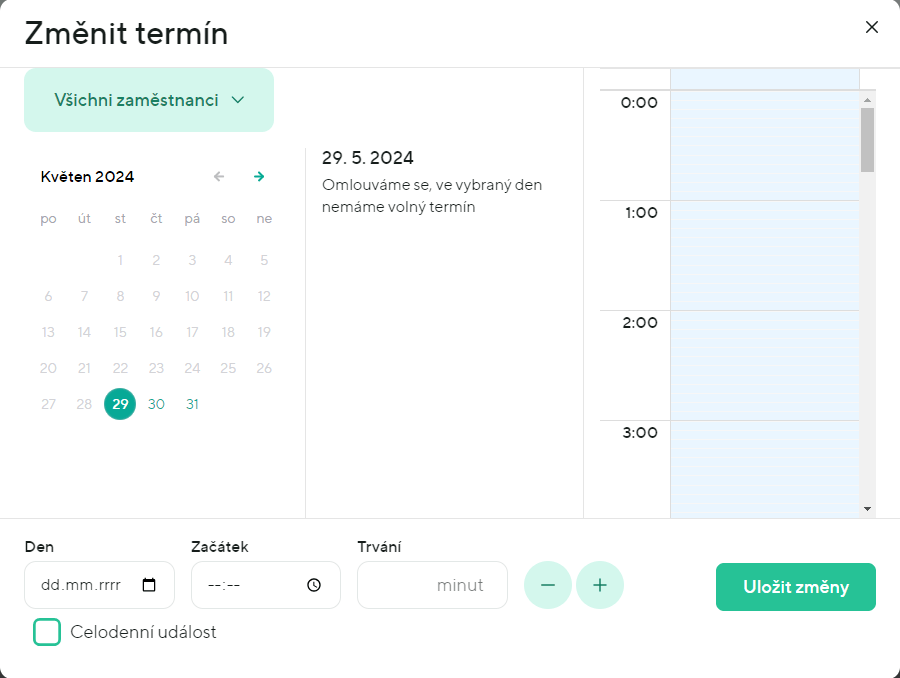Focus the Začátek time input field

[250, 586]
